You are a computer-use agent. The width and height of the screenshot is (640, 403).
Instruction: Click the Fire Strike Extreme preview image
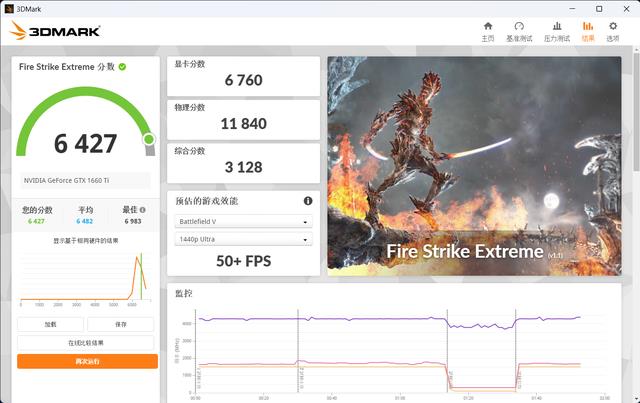473,165
